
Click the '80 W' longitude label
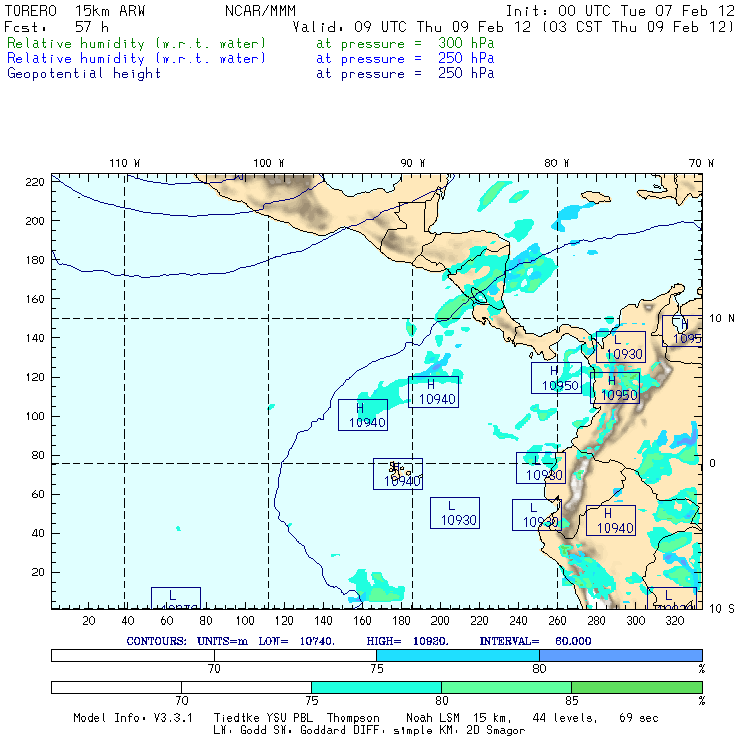click(x=556, y=163)
